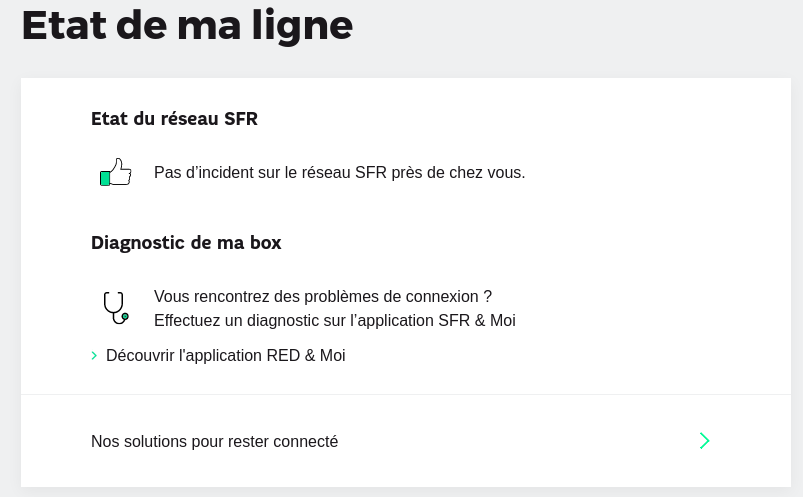Click the words RED & Moi in the link
Image resolution: width=803 pixels, height=497 pixels.
point(306,356)
